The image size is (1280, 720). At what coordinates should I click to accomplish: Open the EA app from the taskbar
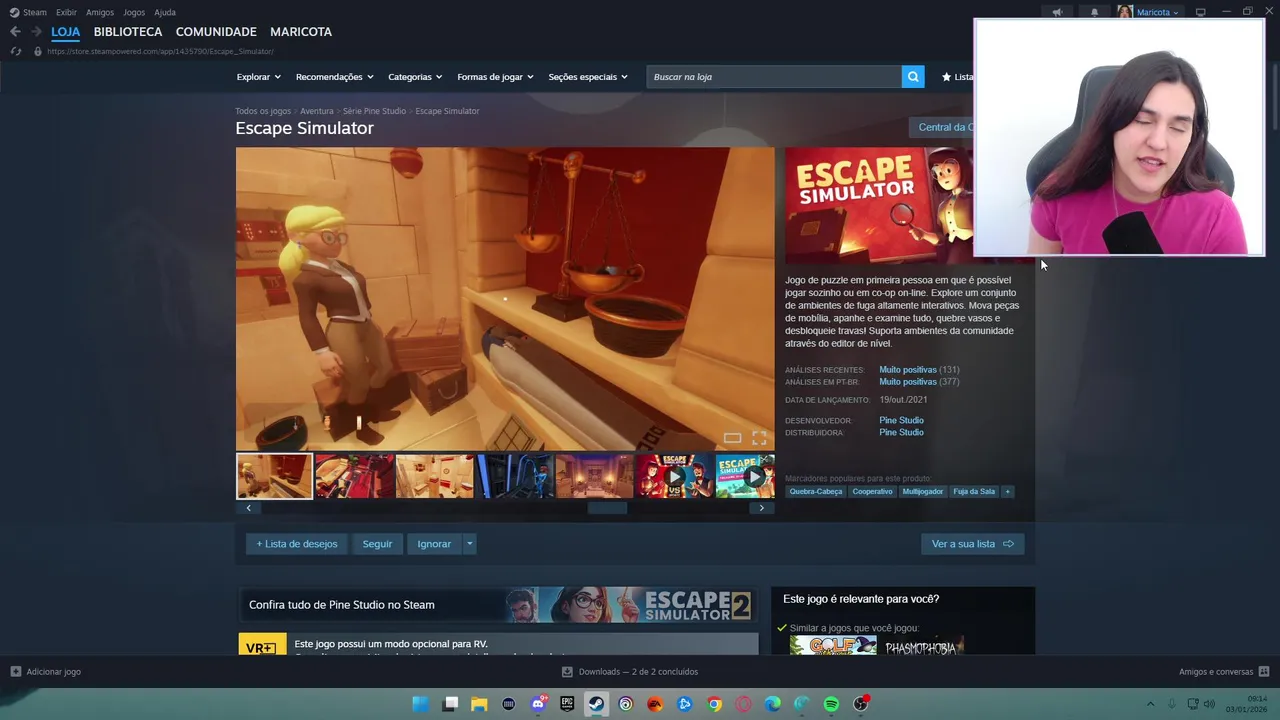pos(655,704)
